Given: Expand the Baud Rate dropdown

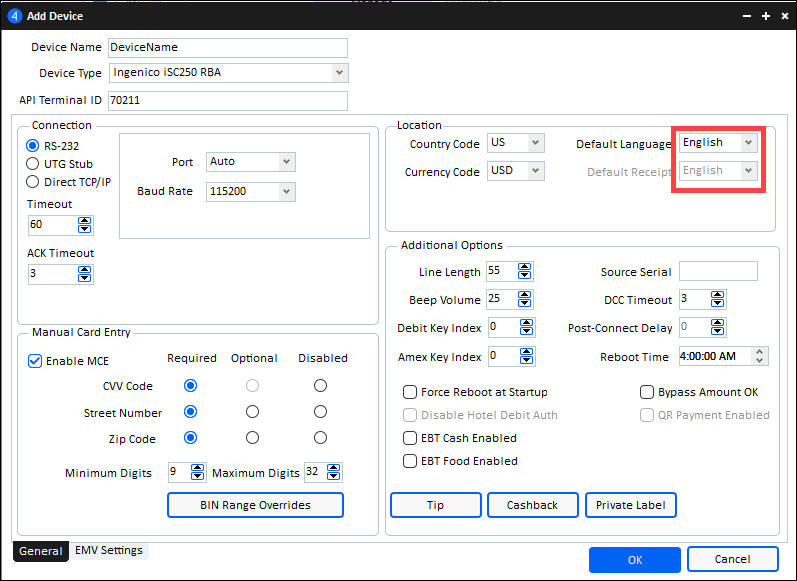Looking at the screenshot, I should pos(287,191).
